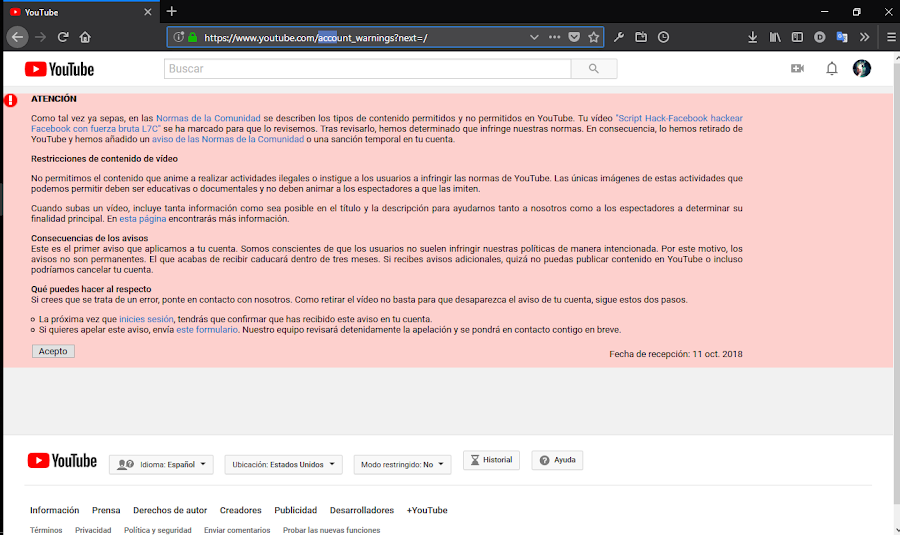Screen dimensions: 900x535
Task: Save page to Pocket icon
Action: 574,37
